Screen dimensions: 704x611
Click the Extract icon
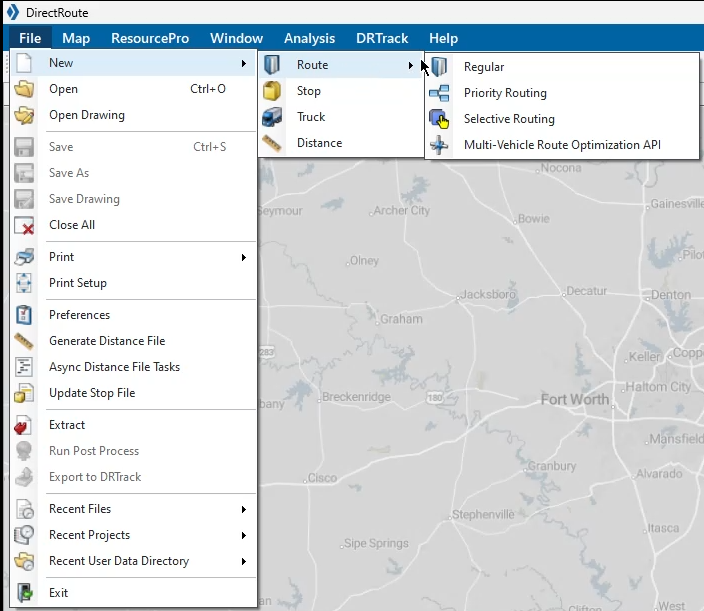pyautogui.click(x=23, y=425)
